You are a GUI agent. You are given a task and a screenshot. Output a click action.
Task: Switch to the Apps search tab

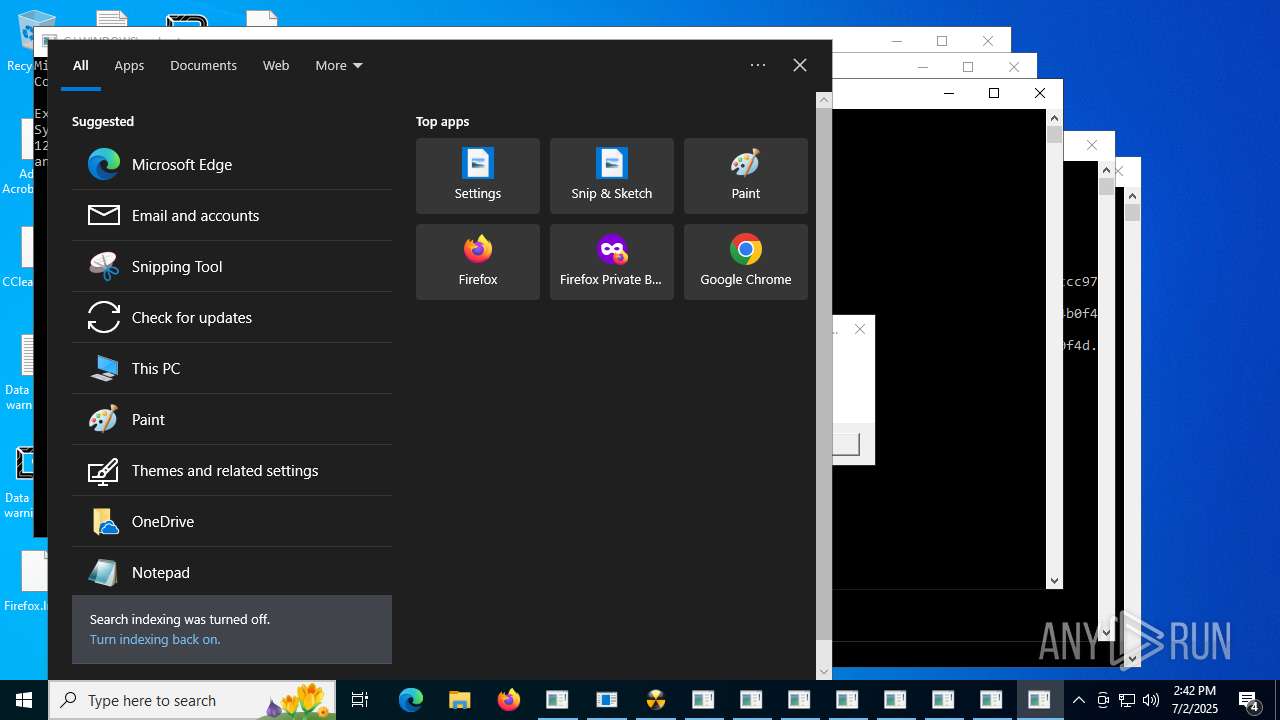click(x=129, y=65)
